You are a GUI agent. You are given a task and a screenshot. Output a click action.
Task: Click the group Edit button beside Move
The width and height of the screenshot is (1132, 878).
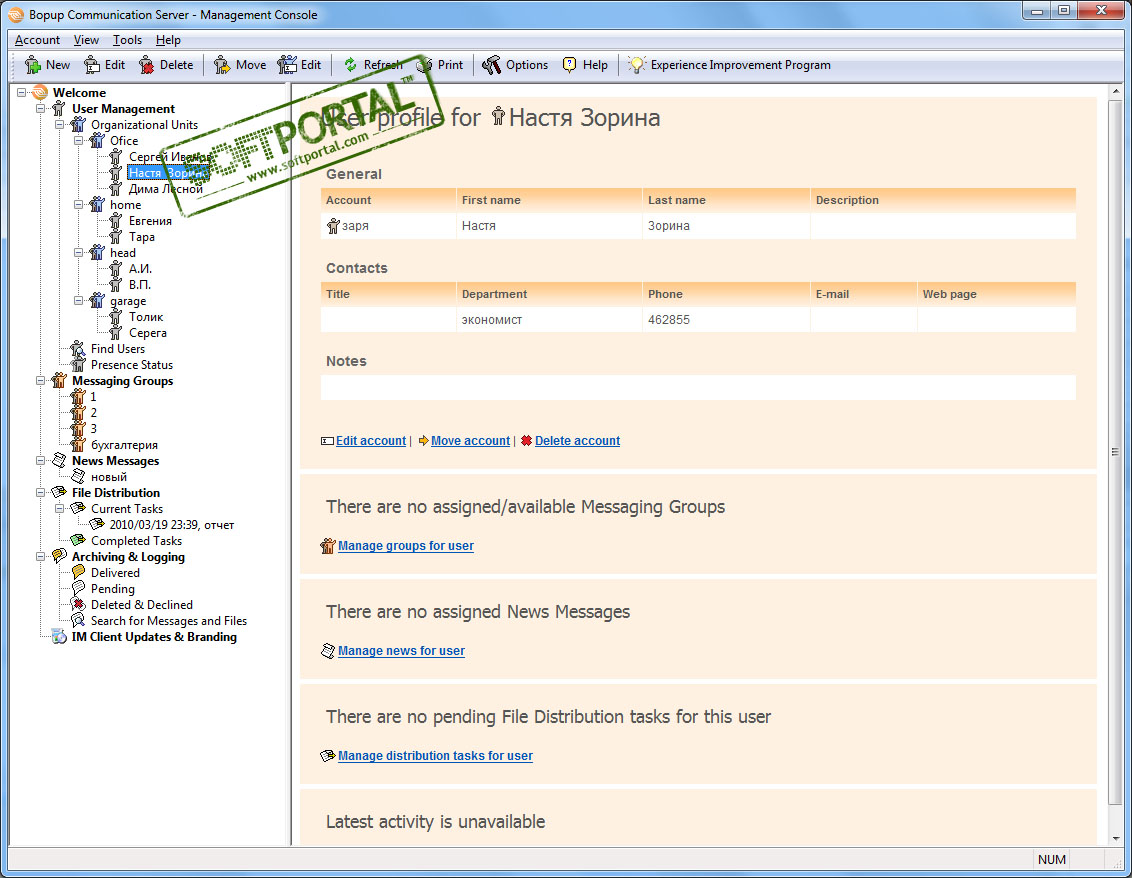(x=300, y=65)
